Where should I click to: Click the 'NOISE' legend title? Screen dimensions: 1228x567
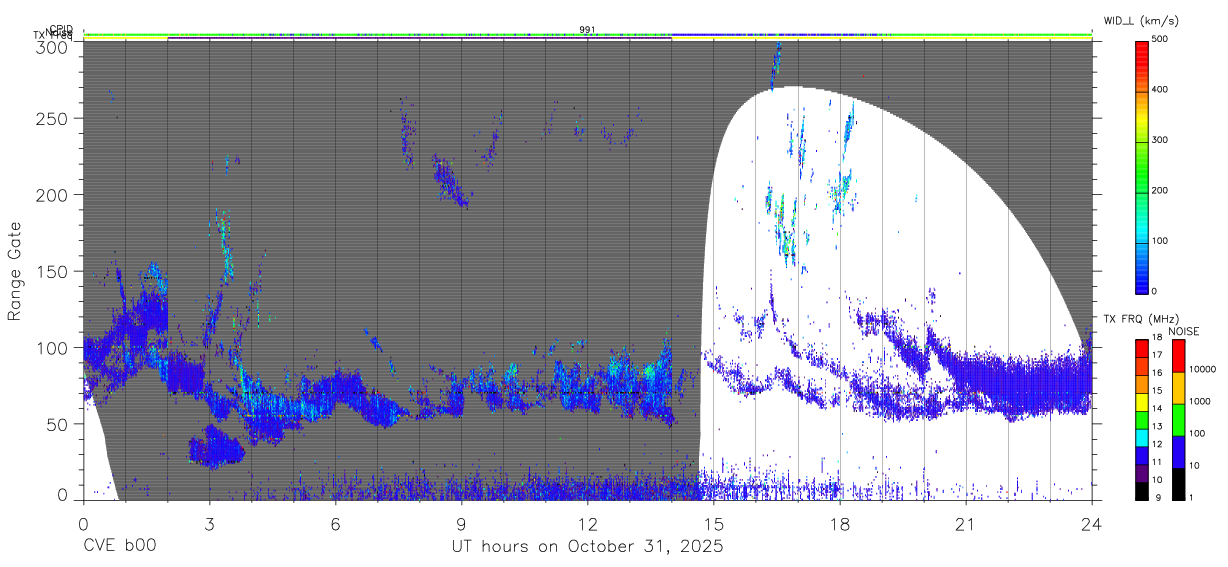(1183, 331)
